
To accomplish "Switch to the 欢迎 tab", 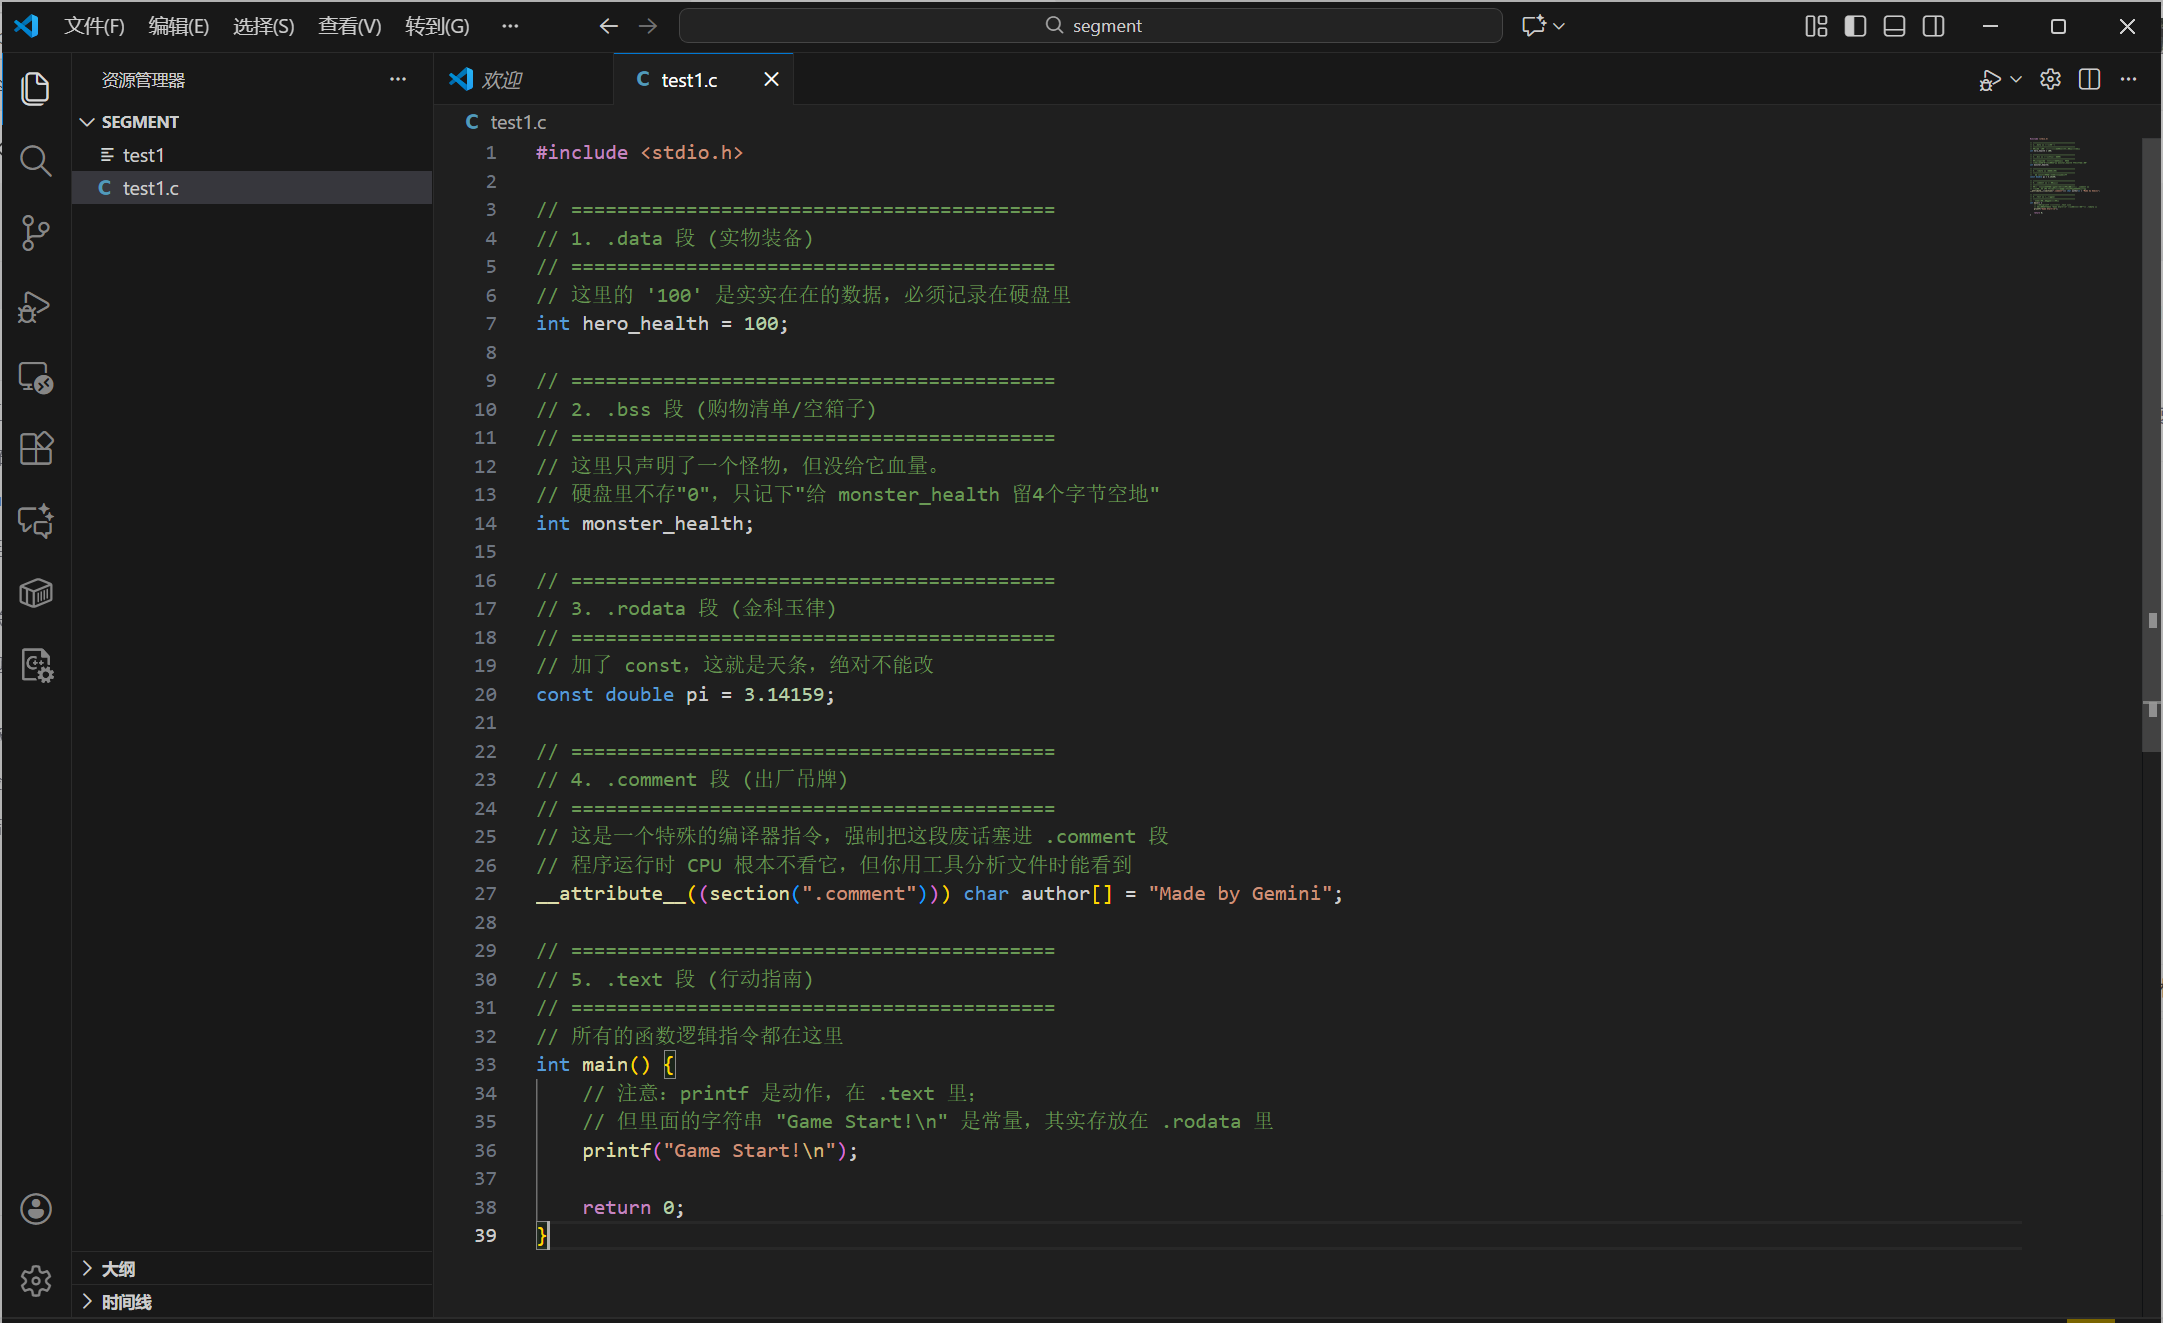I will (501, 80).
